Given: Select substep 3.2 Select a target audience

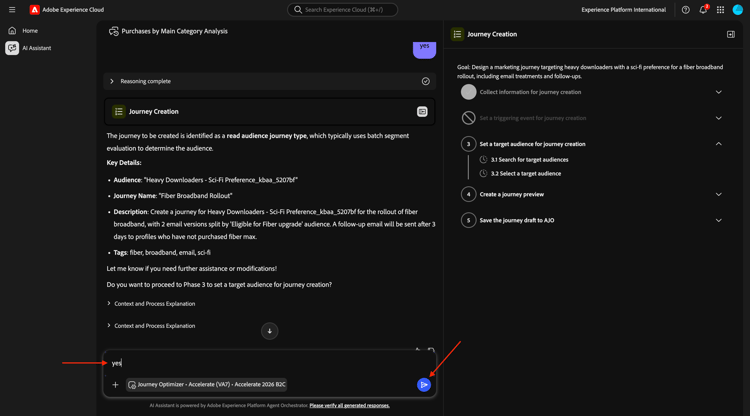Looking at the screenshot, I should tap(526, 174).
